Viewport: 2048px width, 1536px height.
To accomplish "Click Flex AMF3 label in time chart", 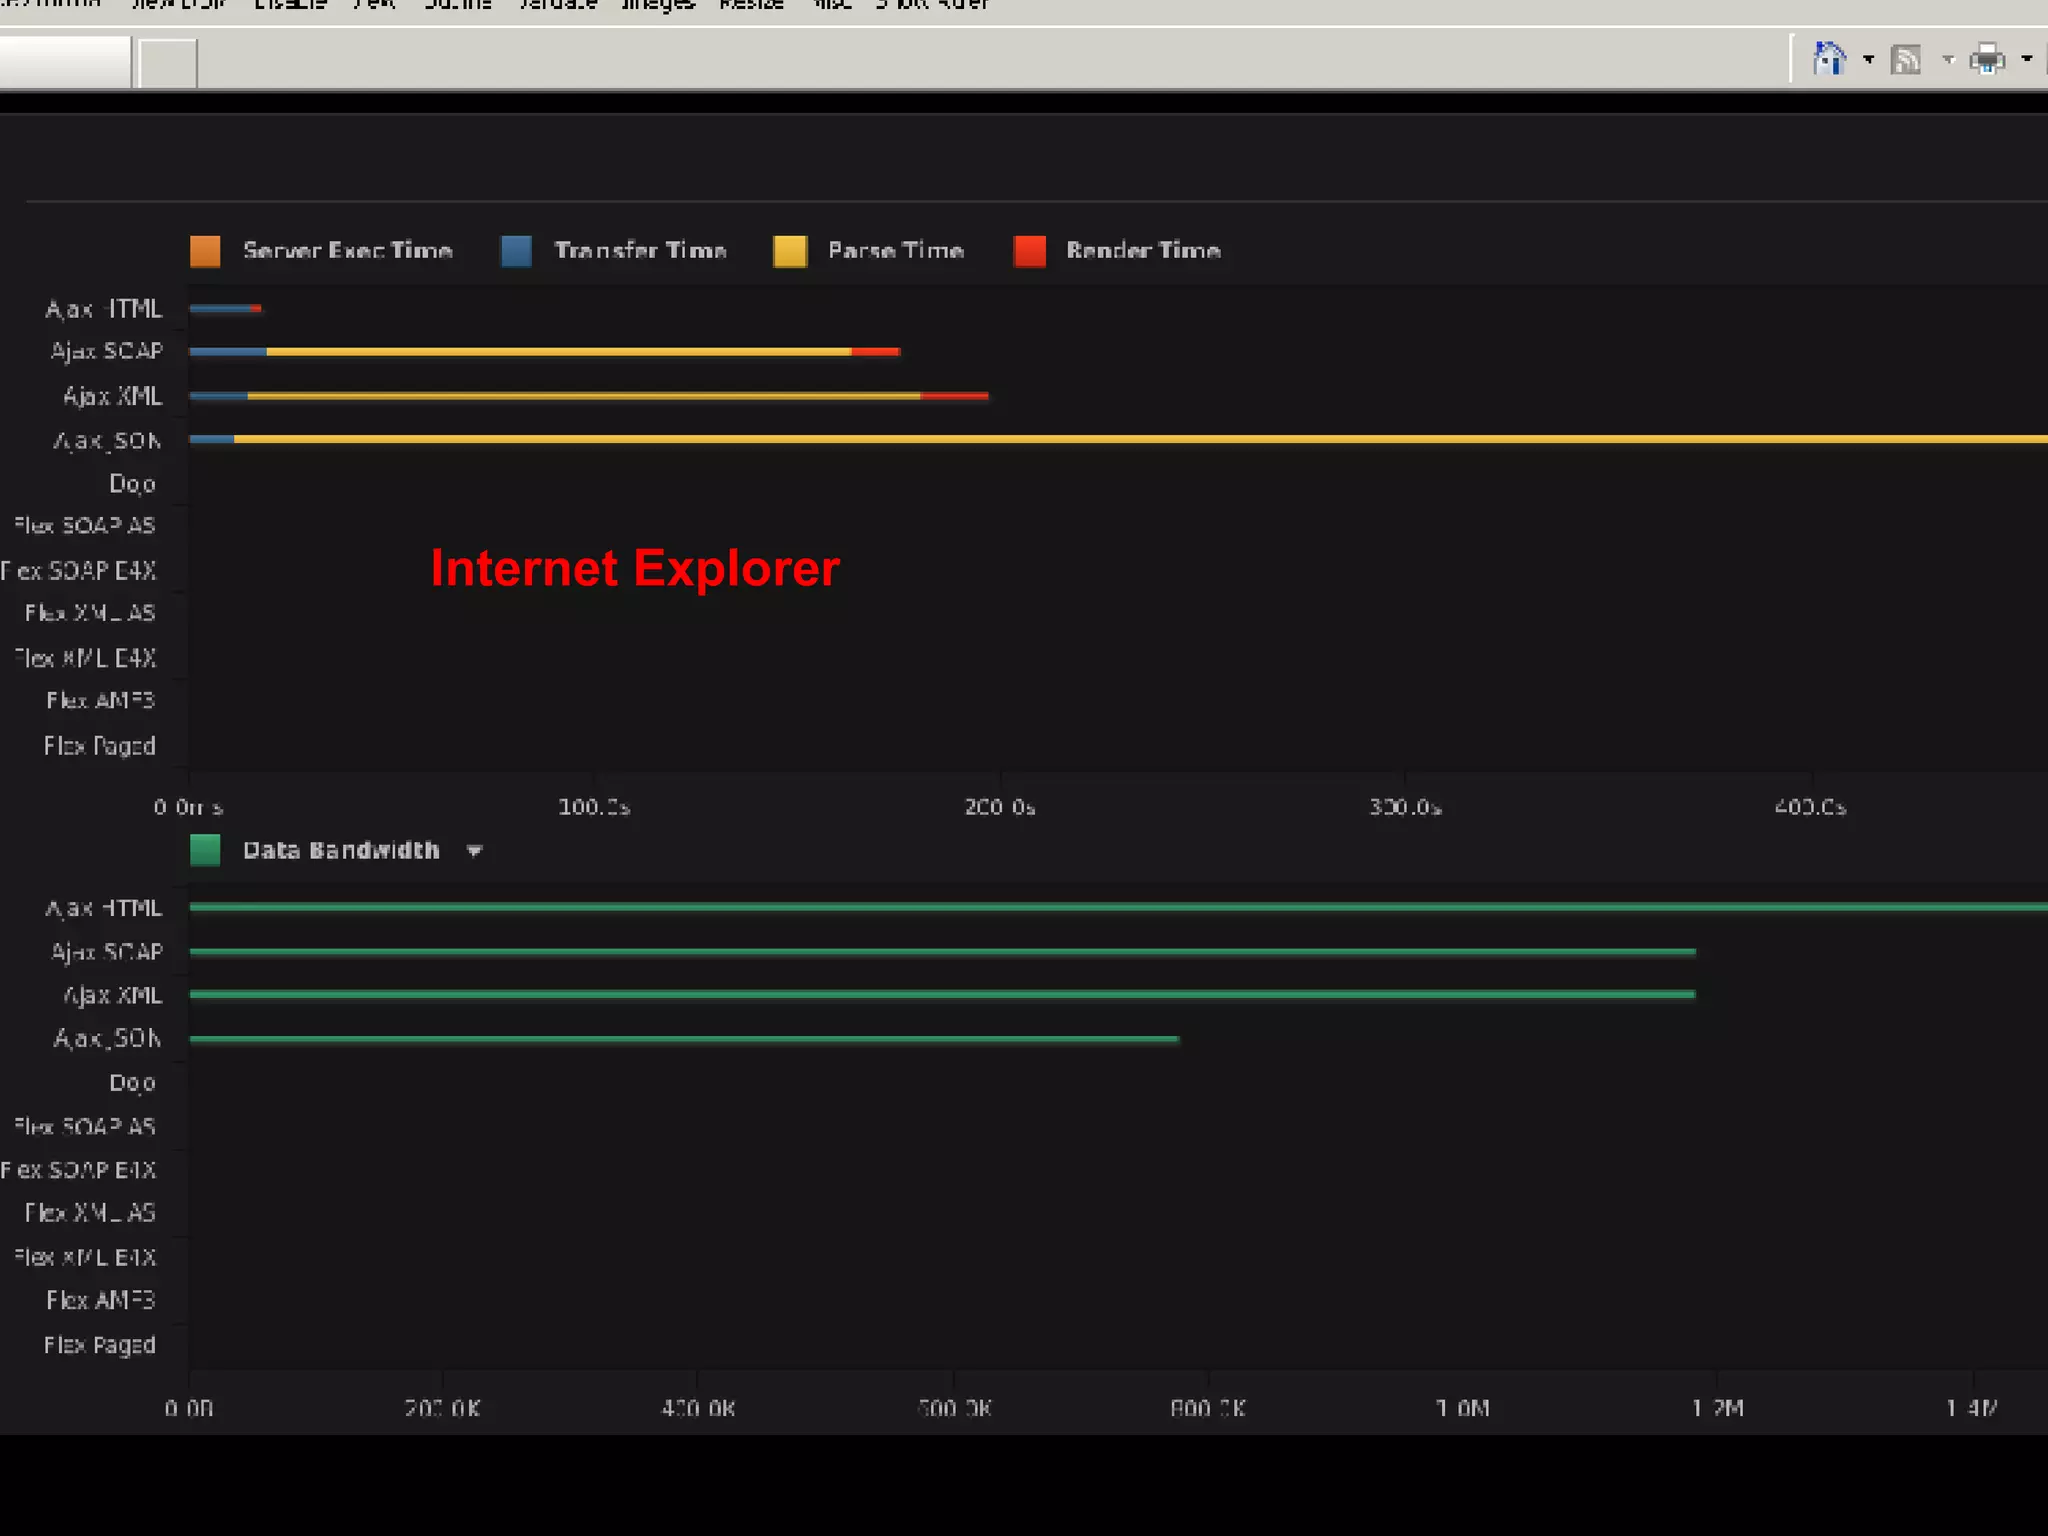I will pos(100,700).
